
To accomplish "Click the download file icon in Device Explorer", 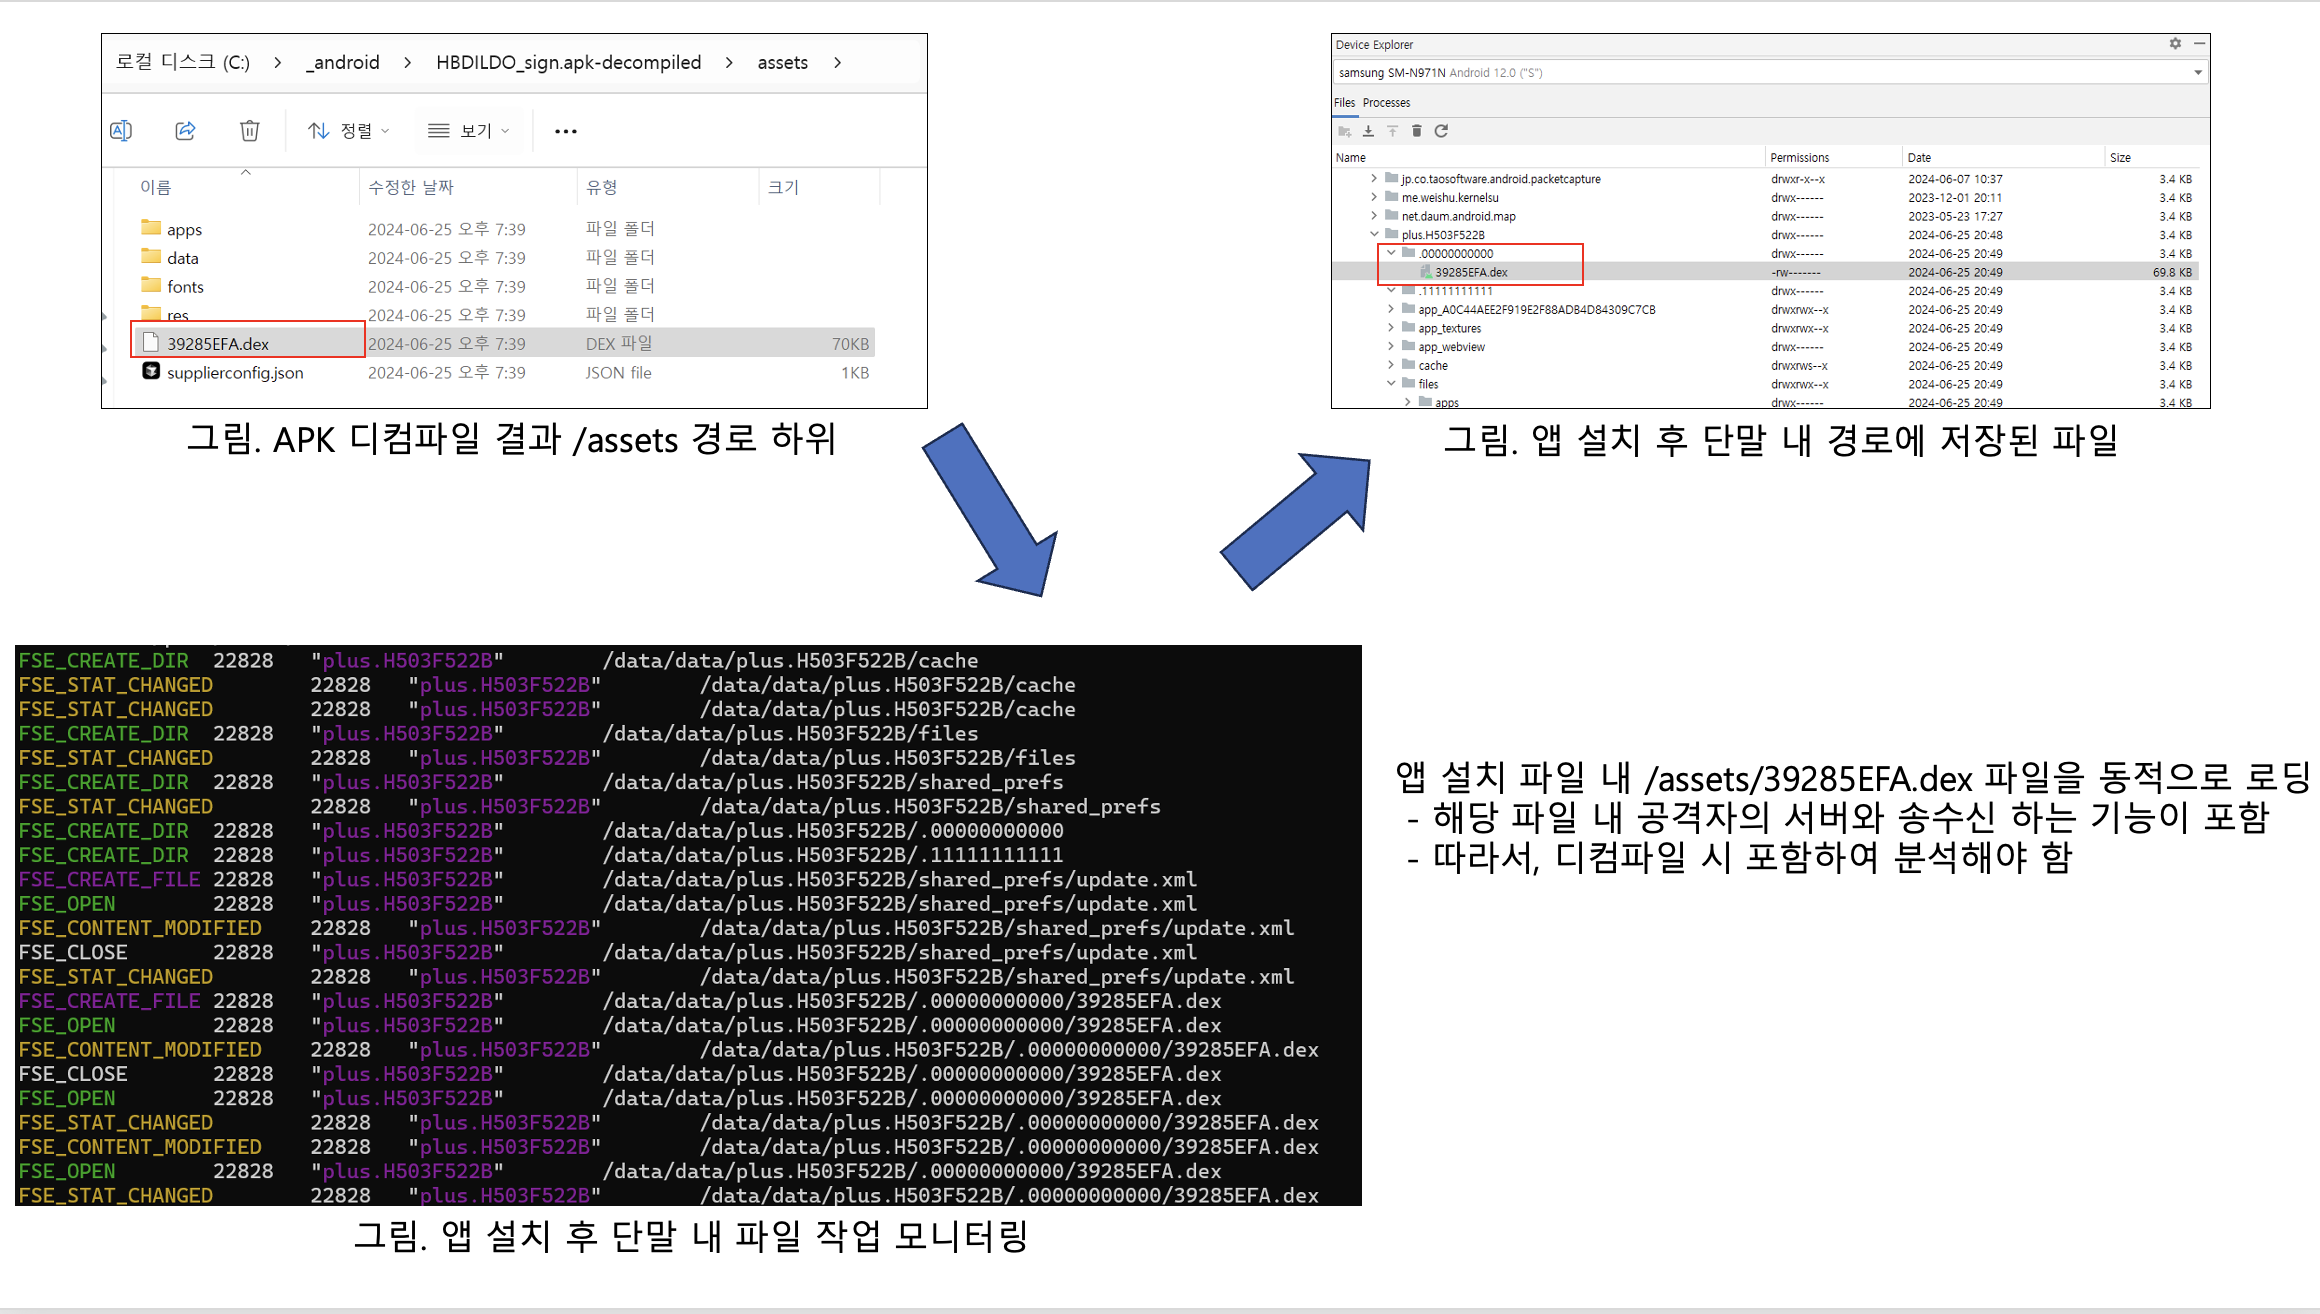I will tap(1368, 131).
